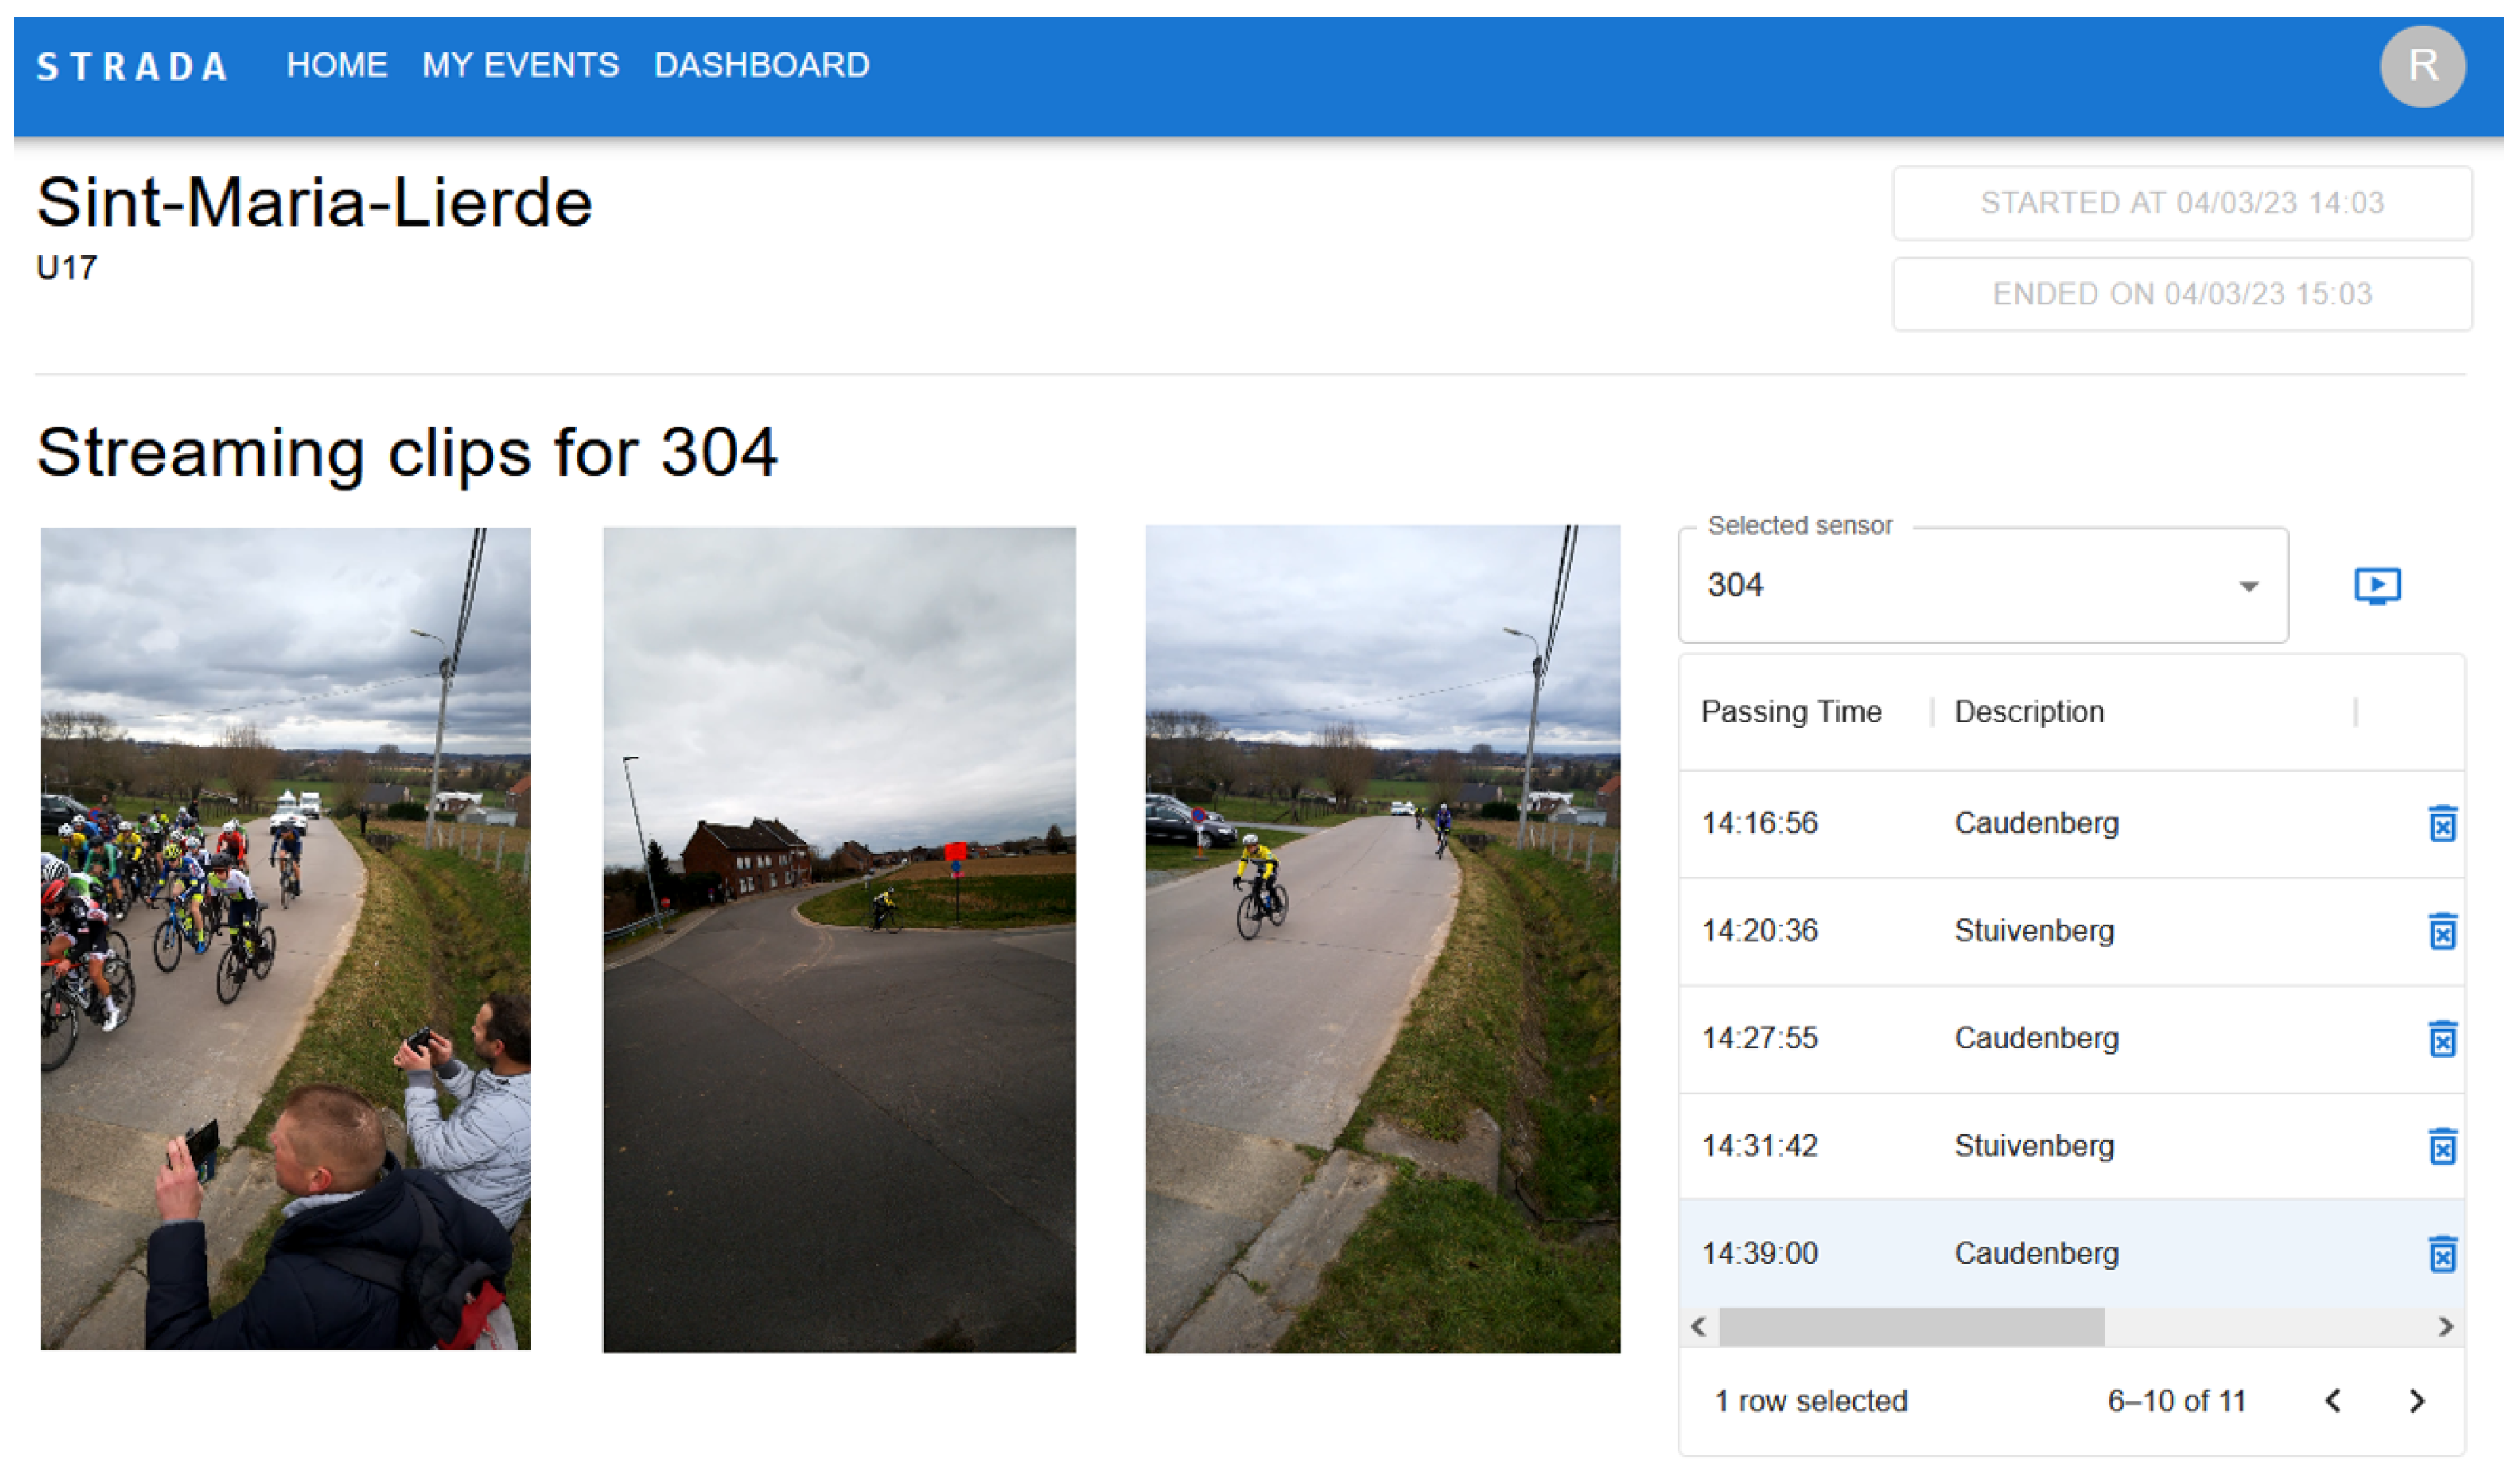The image size is (2520, 1472).
Task: Go to the next table page
Action: [x=2416, y=1401]
